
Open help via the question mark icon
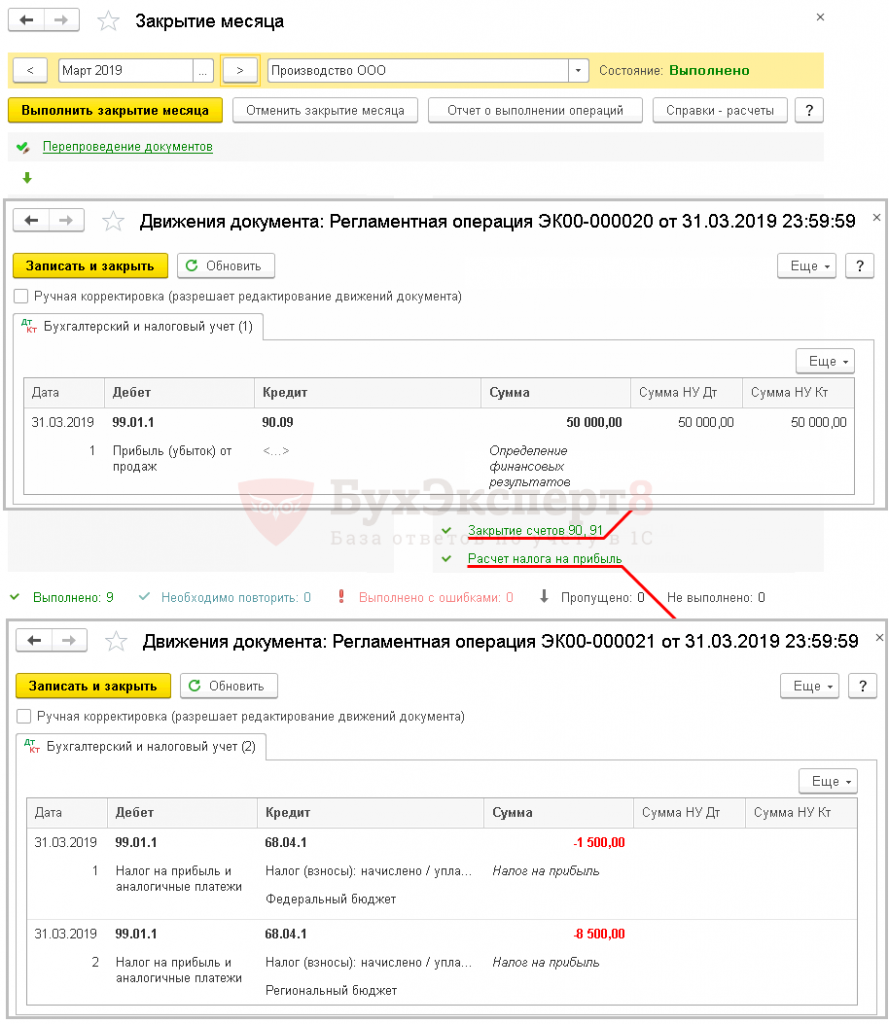pos(809,110)
